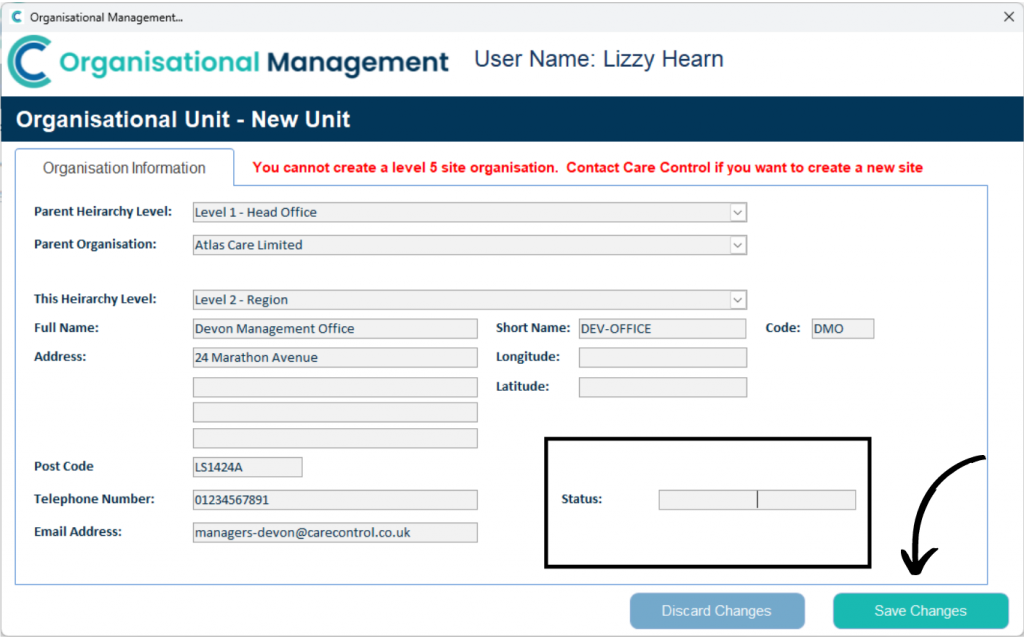The image size is (1024, 637).
Task: Click the Short Name field showing DEV-OFFICE
Action: pyautogui.click(x=662, y=329)
